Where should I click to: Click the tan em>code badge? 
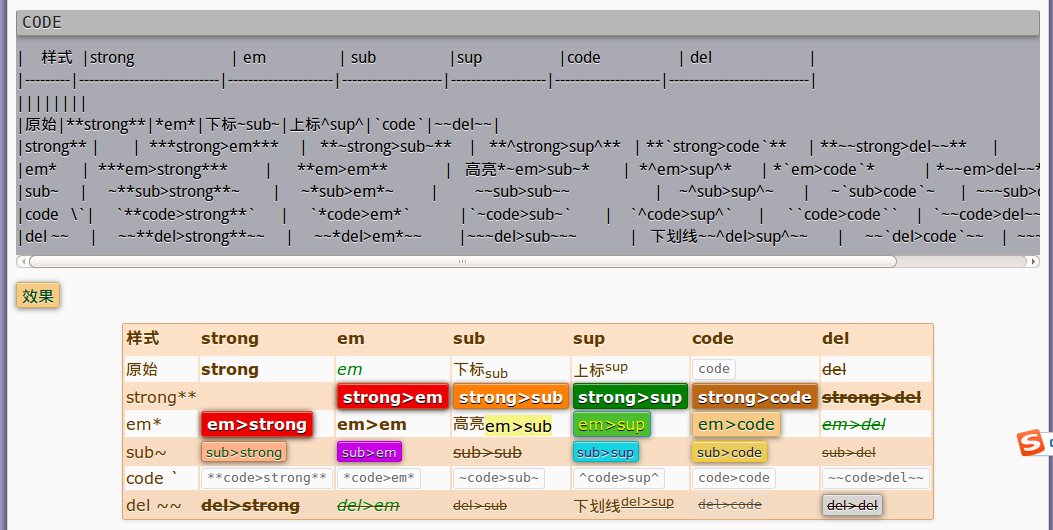pyautogui.click(x=736, y=424)
